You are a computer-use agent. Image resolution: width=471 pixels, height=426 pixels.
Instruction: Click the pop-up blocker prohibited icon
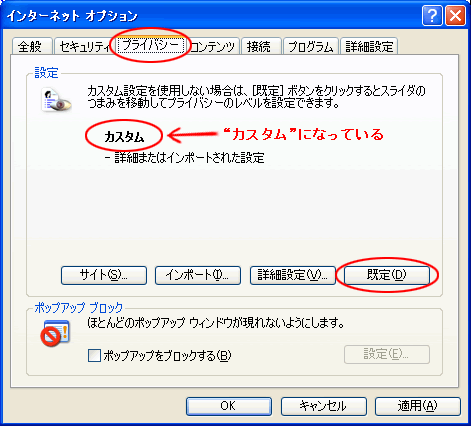(55, 333)
